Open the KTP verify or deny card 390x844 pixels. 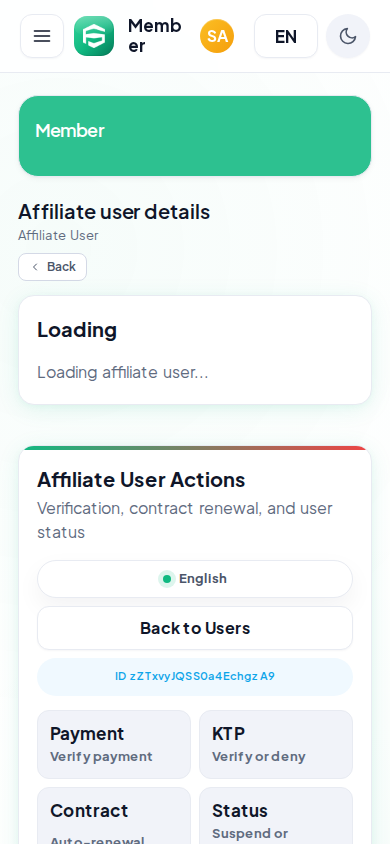pyautogui.click(x=276, y=744)
